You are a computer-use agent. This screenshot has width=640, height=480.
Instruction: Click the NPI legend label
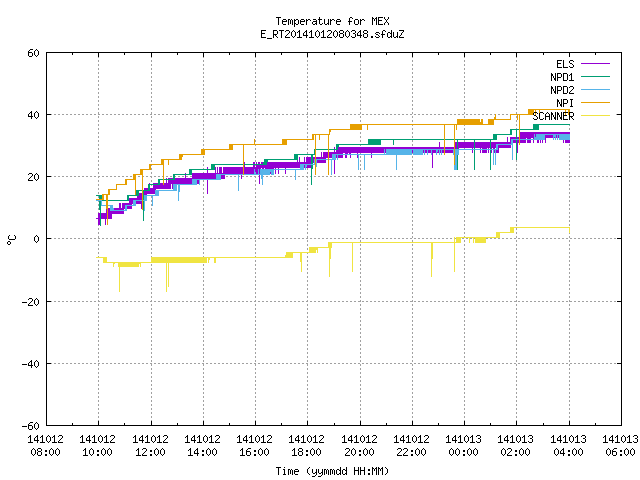tap(565, 103)
